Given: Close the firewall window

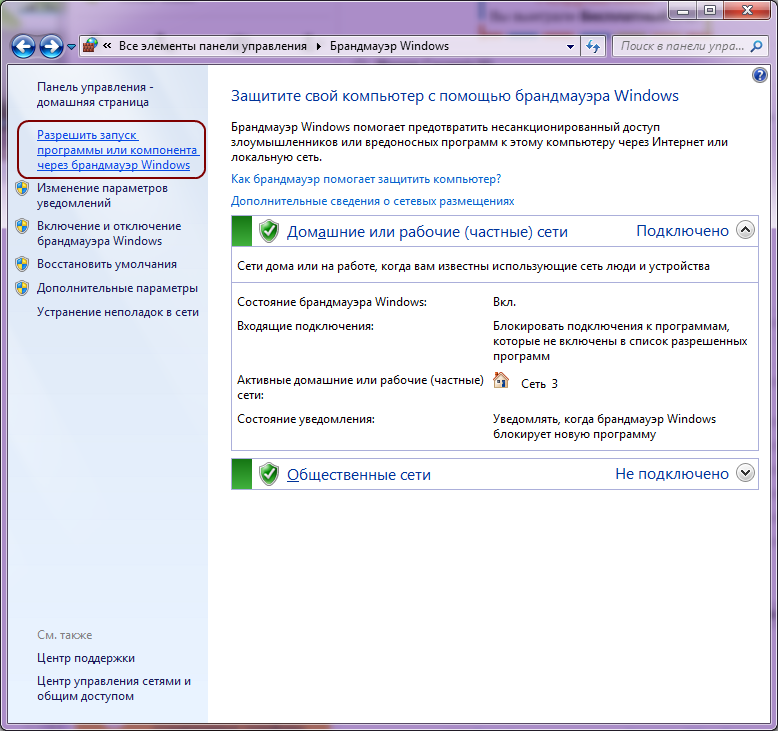Looking at the screenshot, I should 747,10.
